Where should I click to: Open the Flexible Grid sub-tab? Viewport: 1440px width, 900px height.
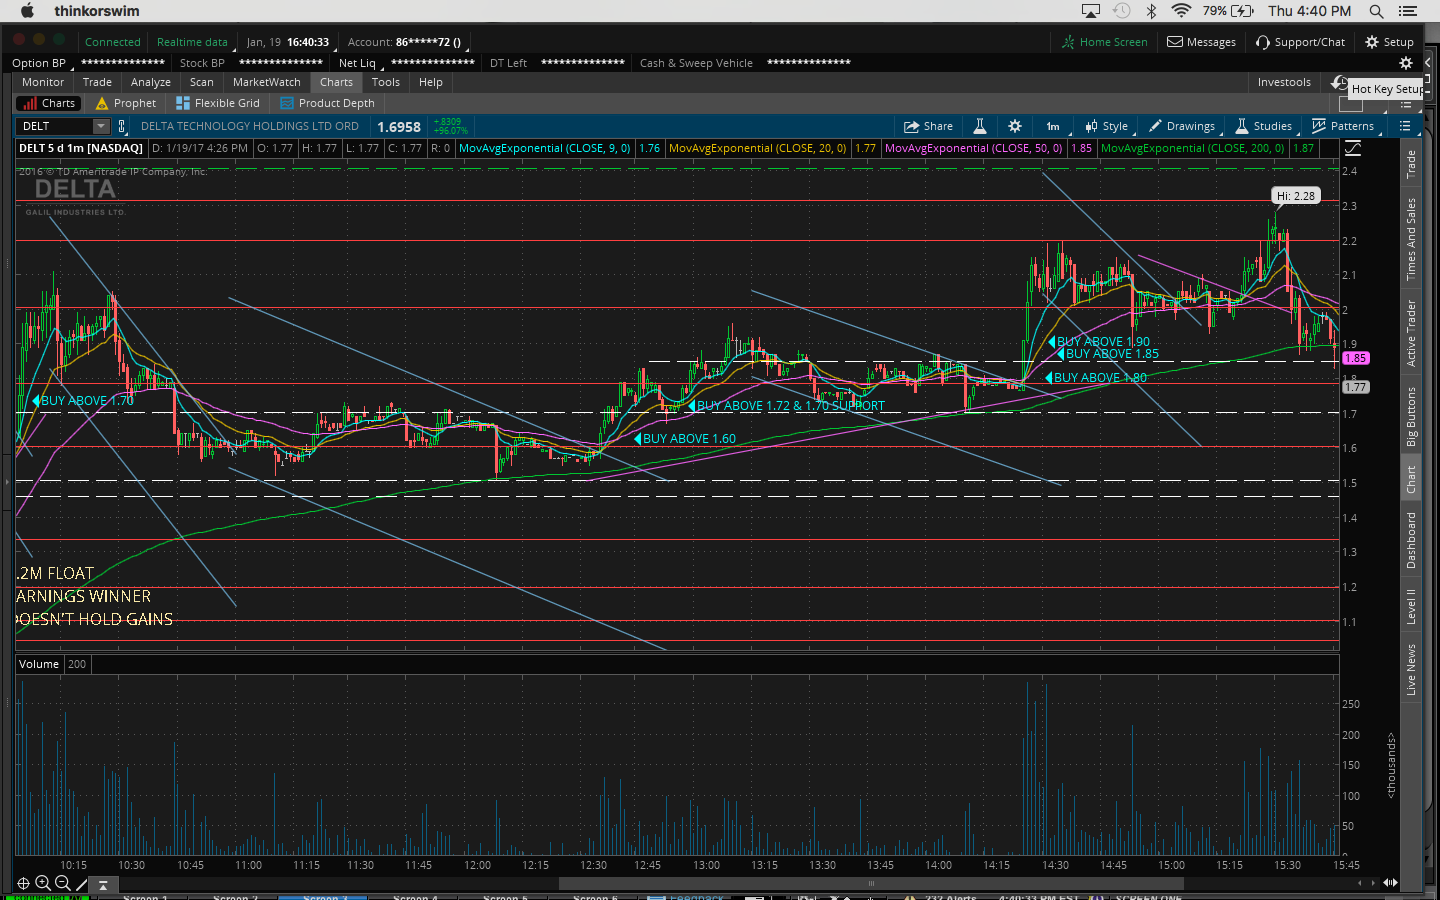pyautogui.click(x=218, y=103)
